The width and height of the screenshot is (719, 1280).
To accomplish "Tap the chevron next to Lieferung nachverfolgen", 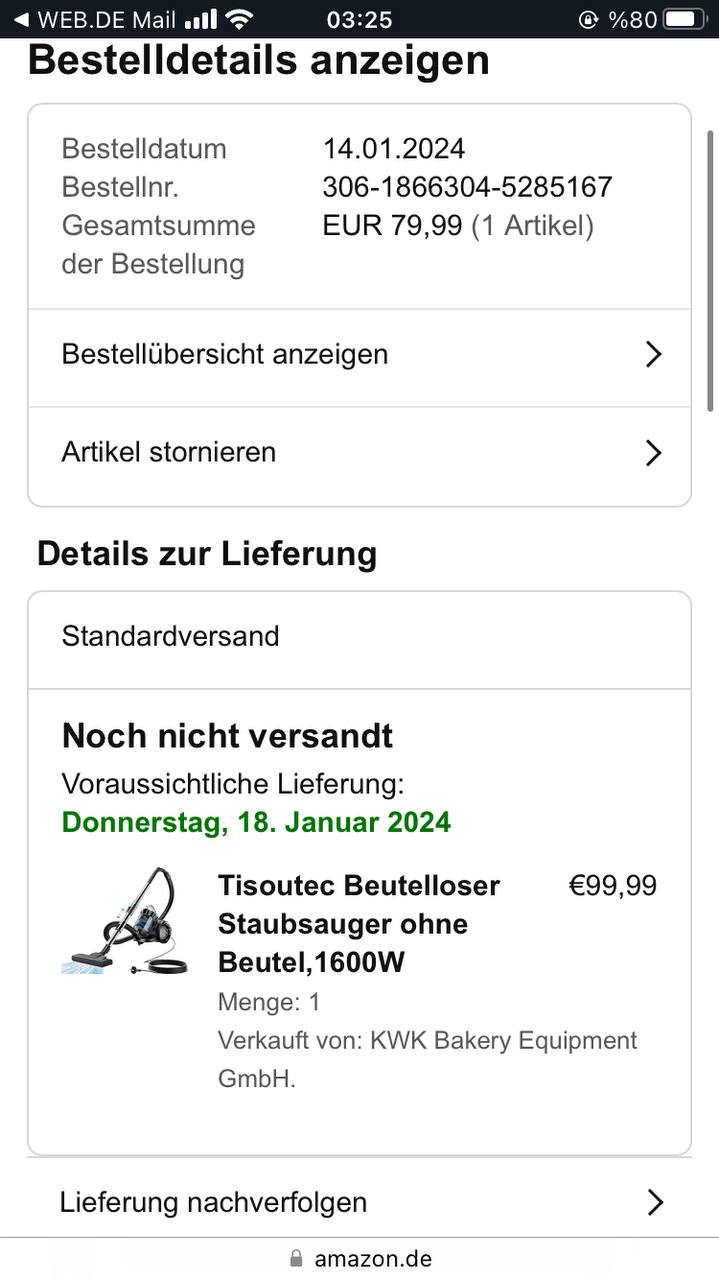I will tap(655, 1202).
